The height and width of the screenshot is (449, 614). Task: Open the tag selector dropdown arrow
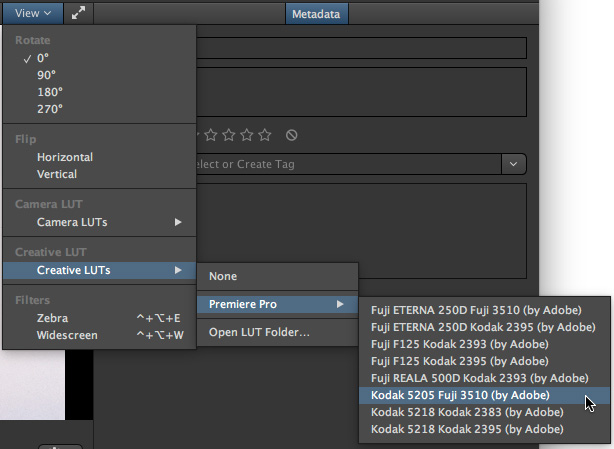click(513, 164)
